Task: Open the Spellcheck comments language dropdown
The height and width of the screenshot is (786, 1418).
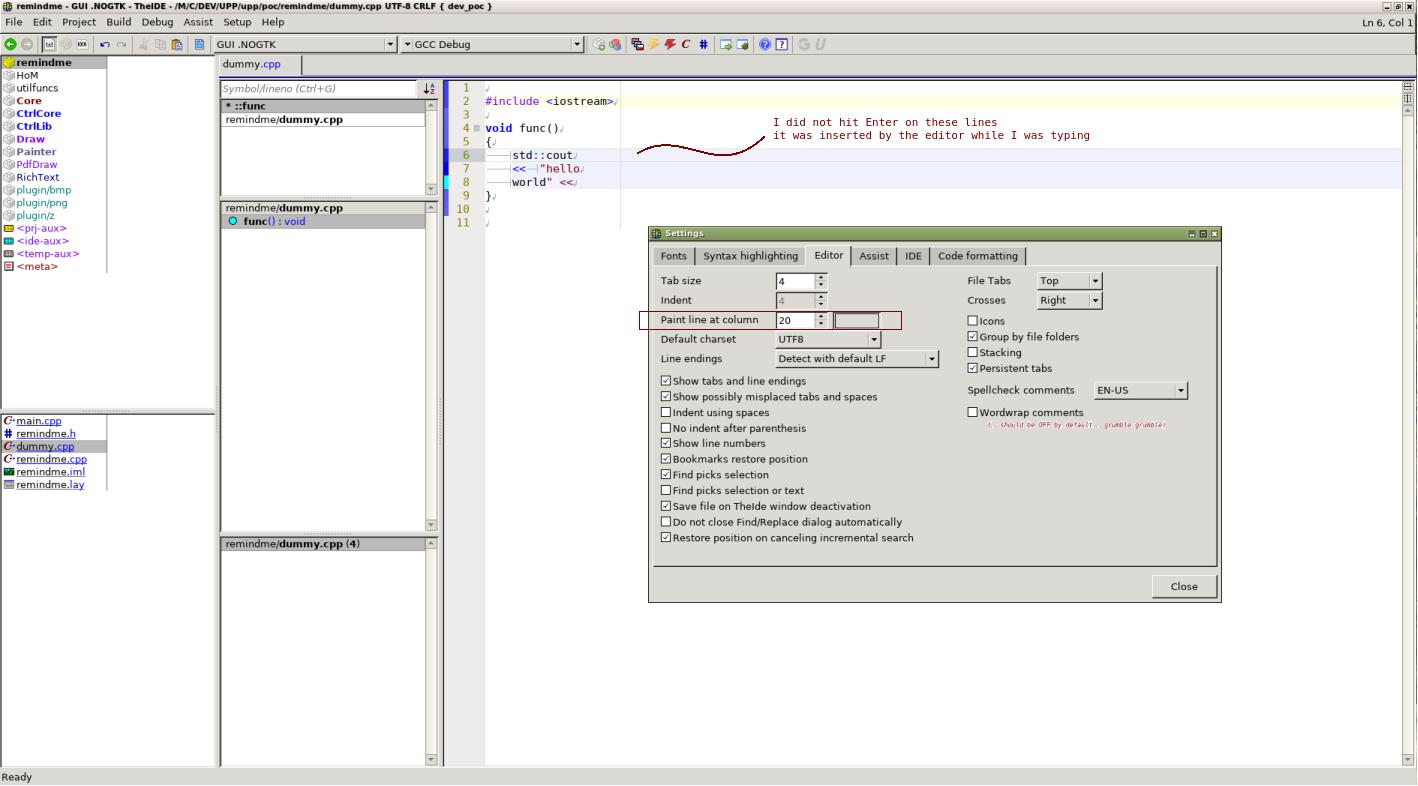Action: tap(1181, 391)
